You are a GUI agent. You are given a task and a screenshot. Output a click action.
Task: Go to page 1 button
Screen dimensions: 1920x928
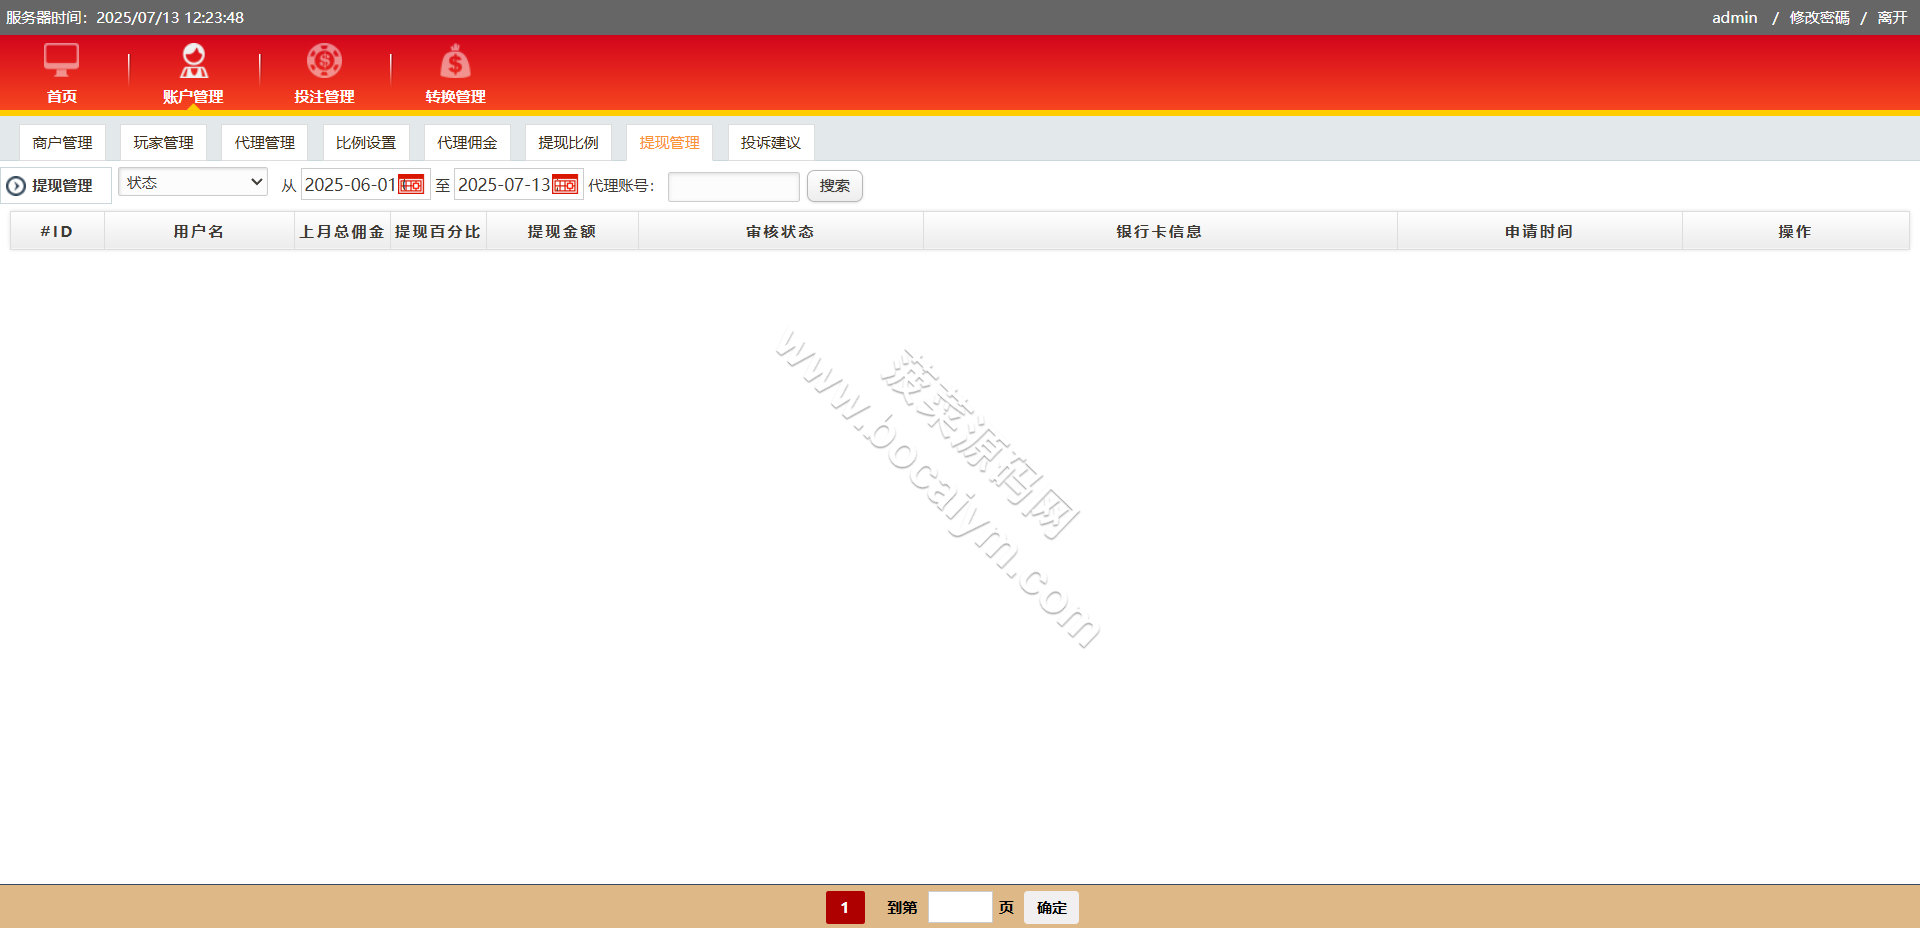coord(845,908)
